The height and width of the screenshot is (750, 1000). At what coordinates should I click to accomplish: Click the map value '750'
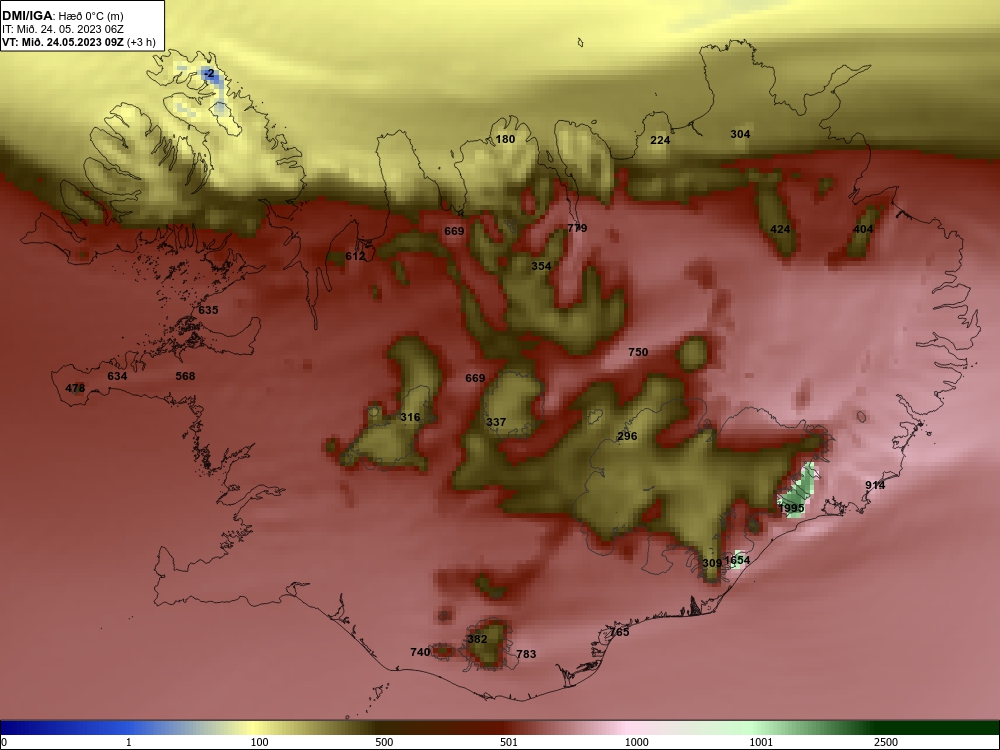tap(638, 352)
